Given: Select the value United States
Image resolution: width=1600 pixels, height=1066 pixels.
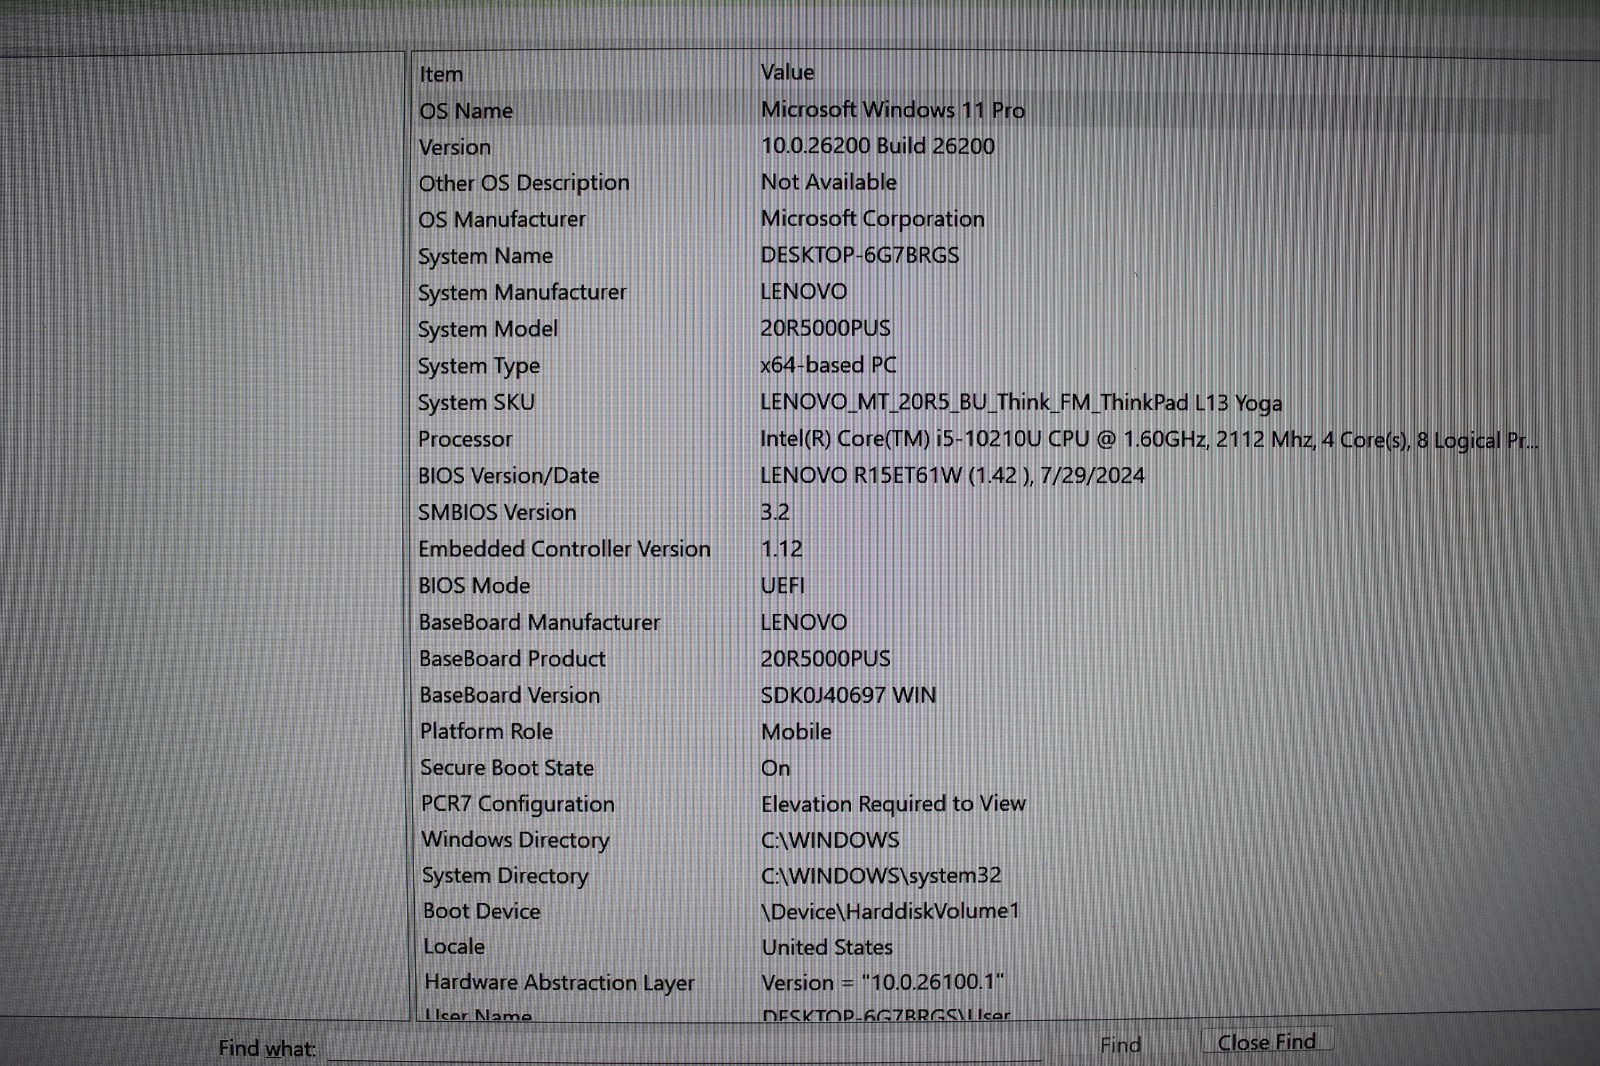Looking at the screenshot, I should [x=827, y=947].
